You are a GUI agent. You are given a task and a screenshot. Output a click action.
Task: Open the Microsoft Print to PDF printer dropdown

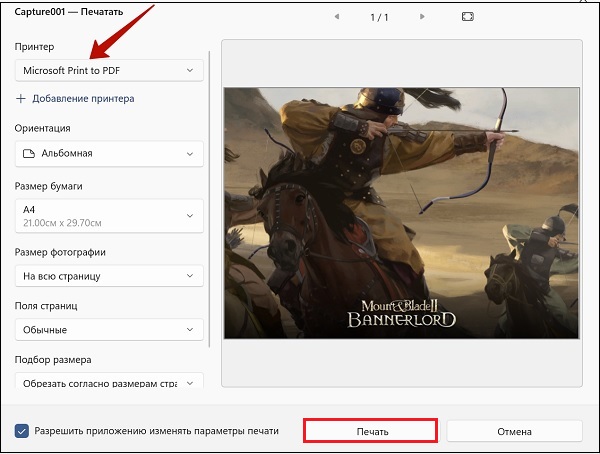[109, 70]
